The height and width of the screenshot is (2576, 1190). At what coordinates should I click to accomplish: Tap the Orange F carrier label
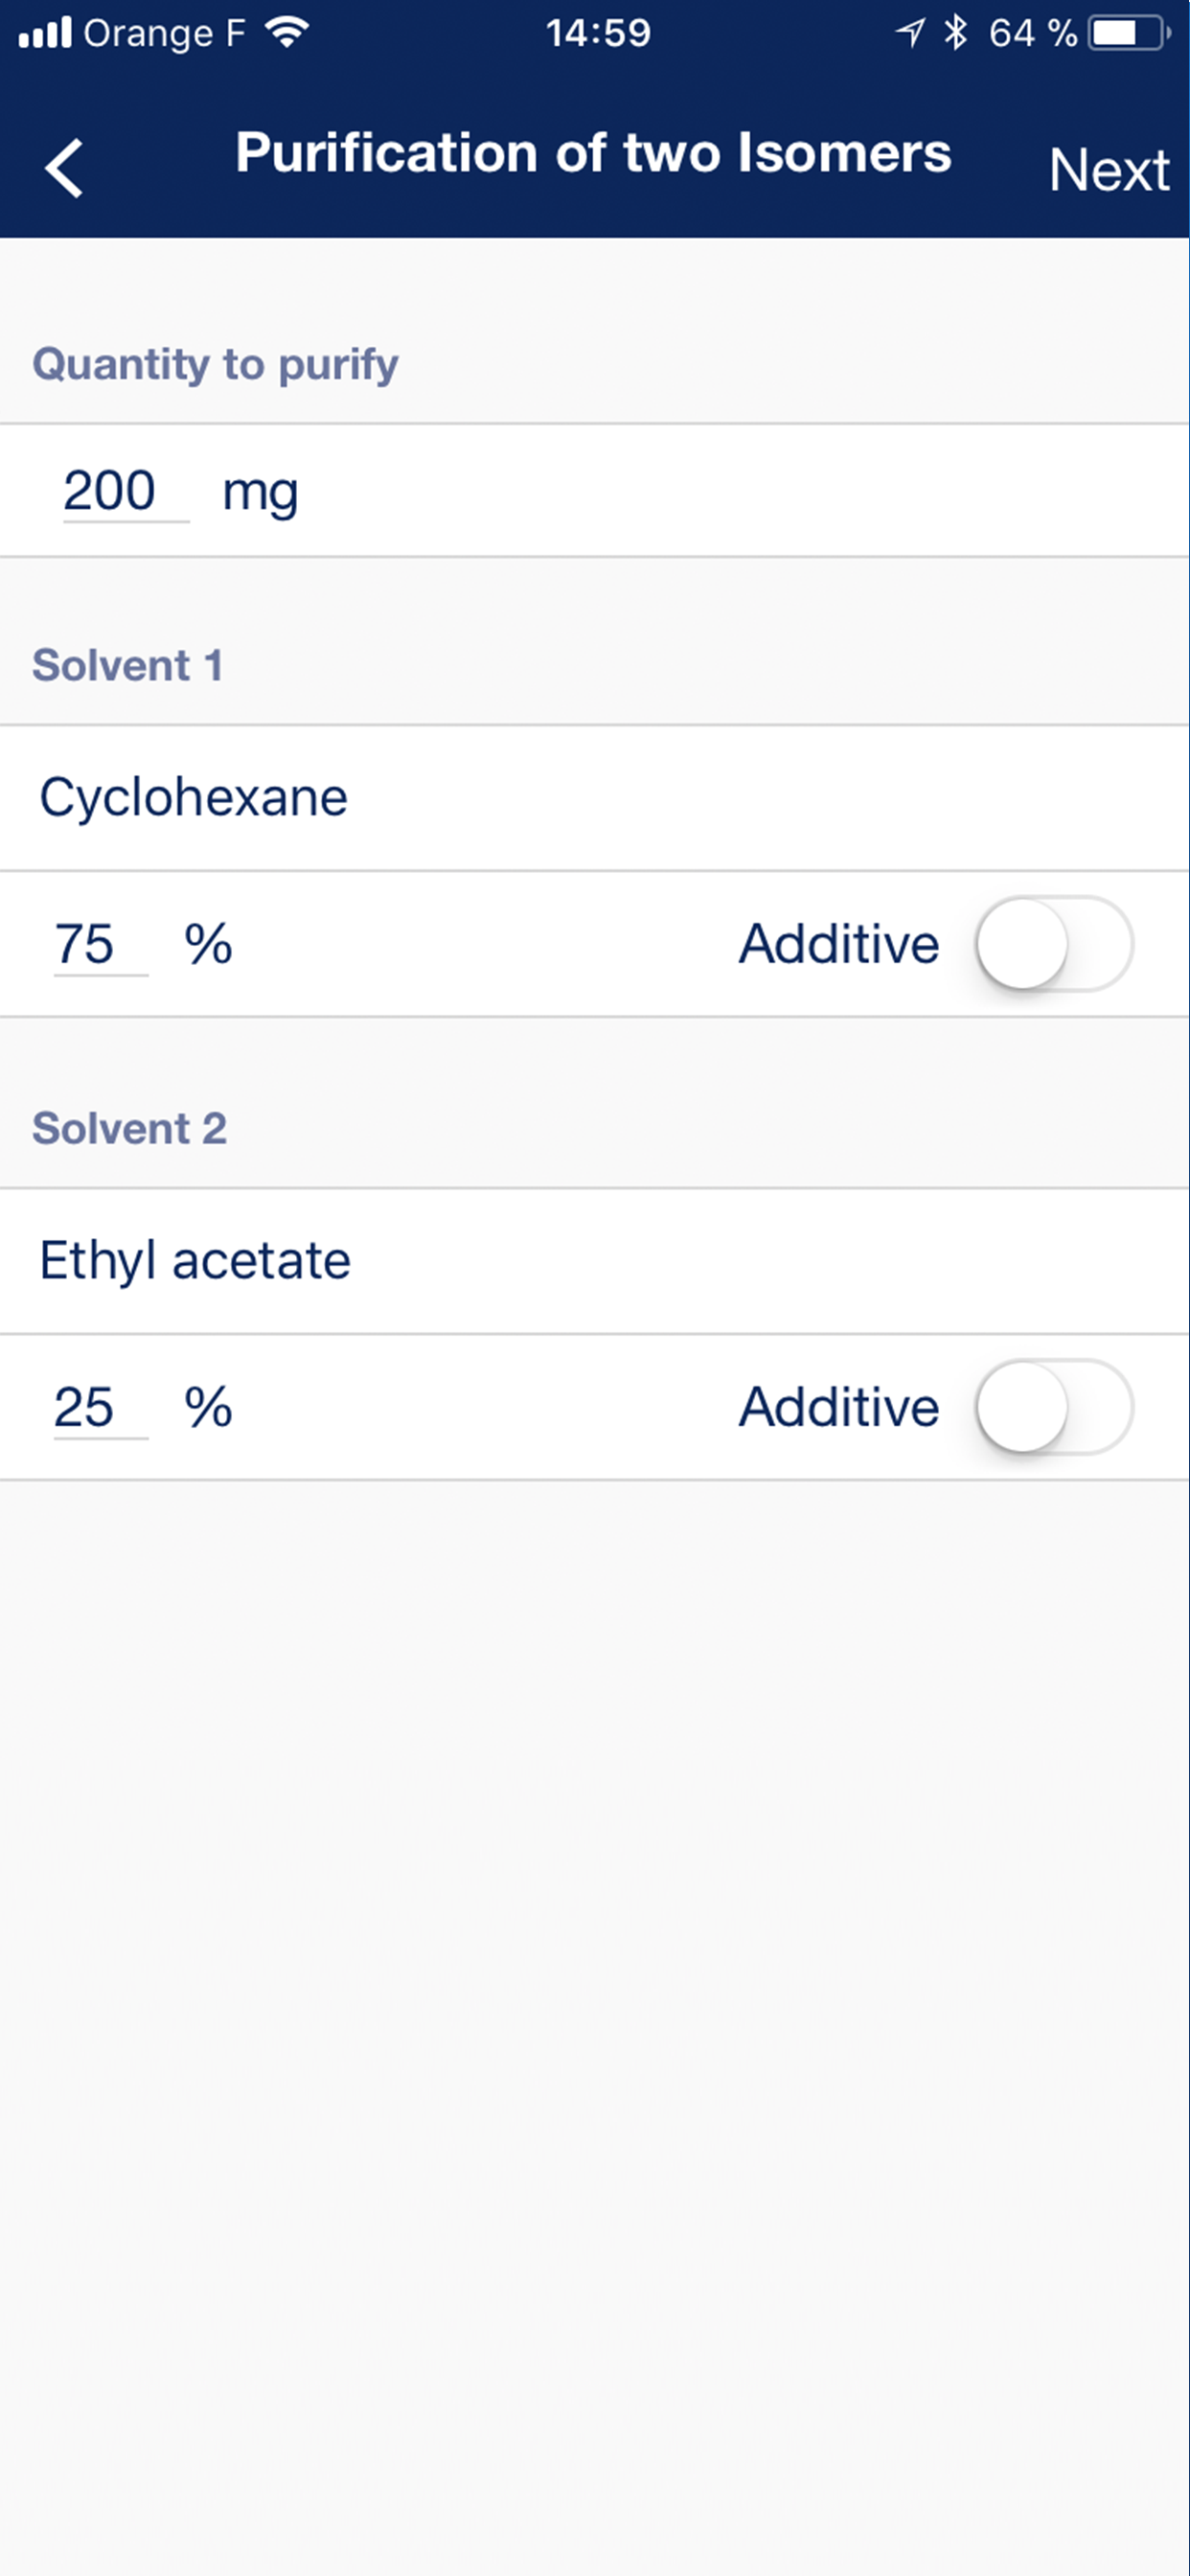pos(164,33)
